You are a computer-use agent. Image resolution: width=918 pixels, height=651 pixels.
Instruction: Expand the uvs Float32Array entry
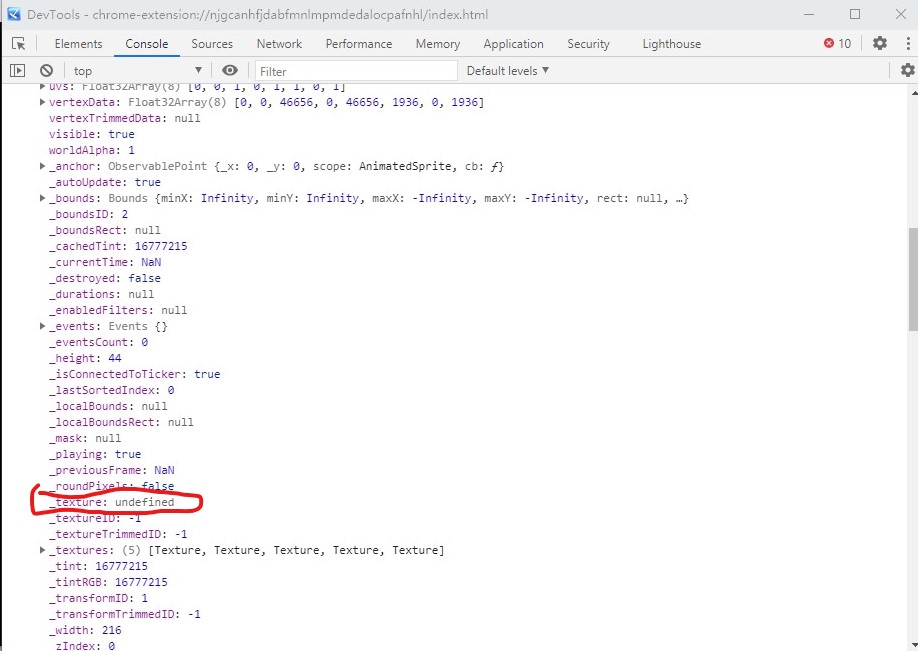coord(42,87)
